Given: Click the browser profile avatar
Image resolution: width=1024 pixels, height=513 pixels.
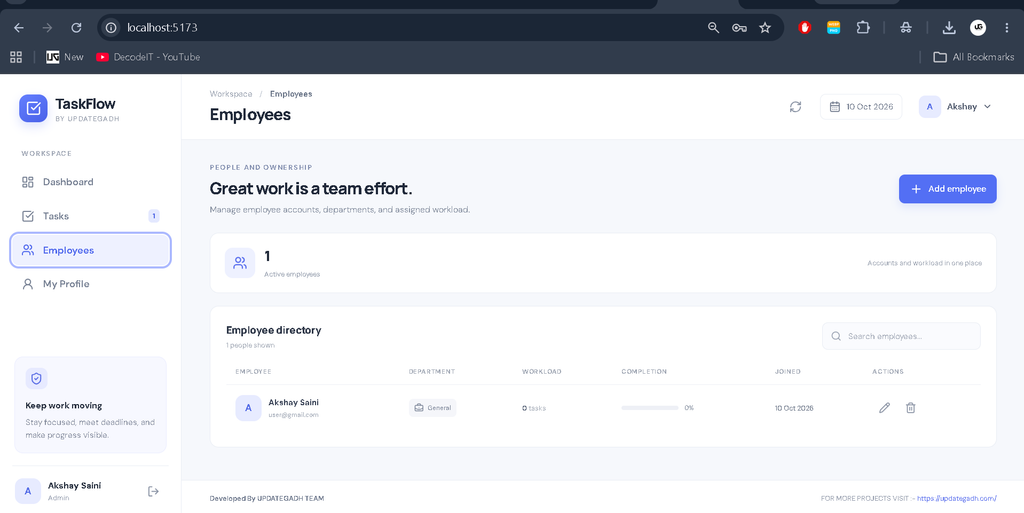Looking at the screenshot, I should (x=978, y=27).
